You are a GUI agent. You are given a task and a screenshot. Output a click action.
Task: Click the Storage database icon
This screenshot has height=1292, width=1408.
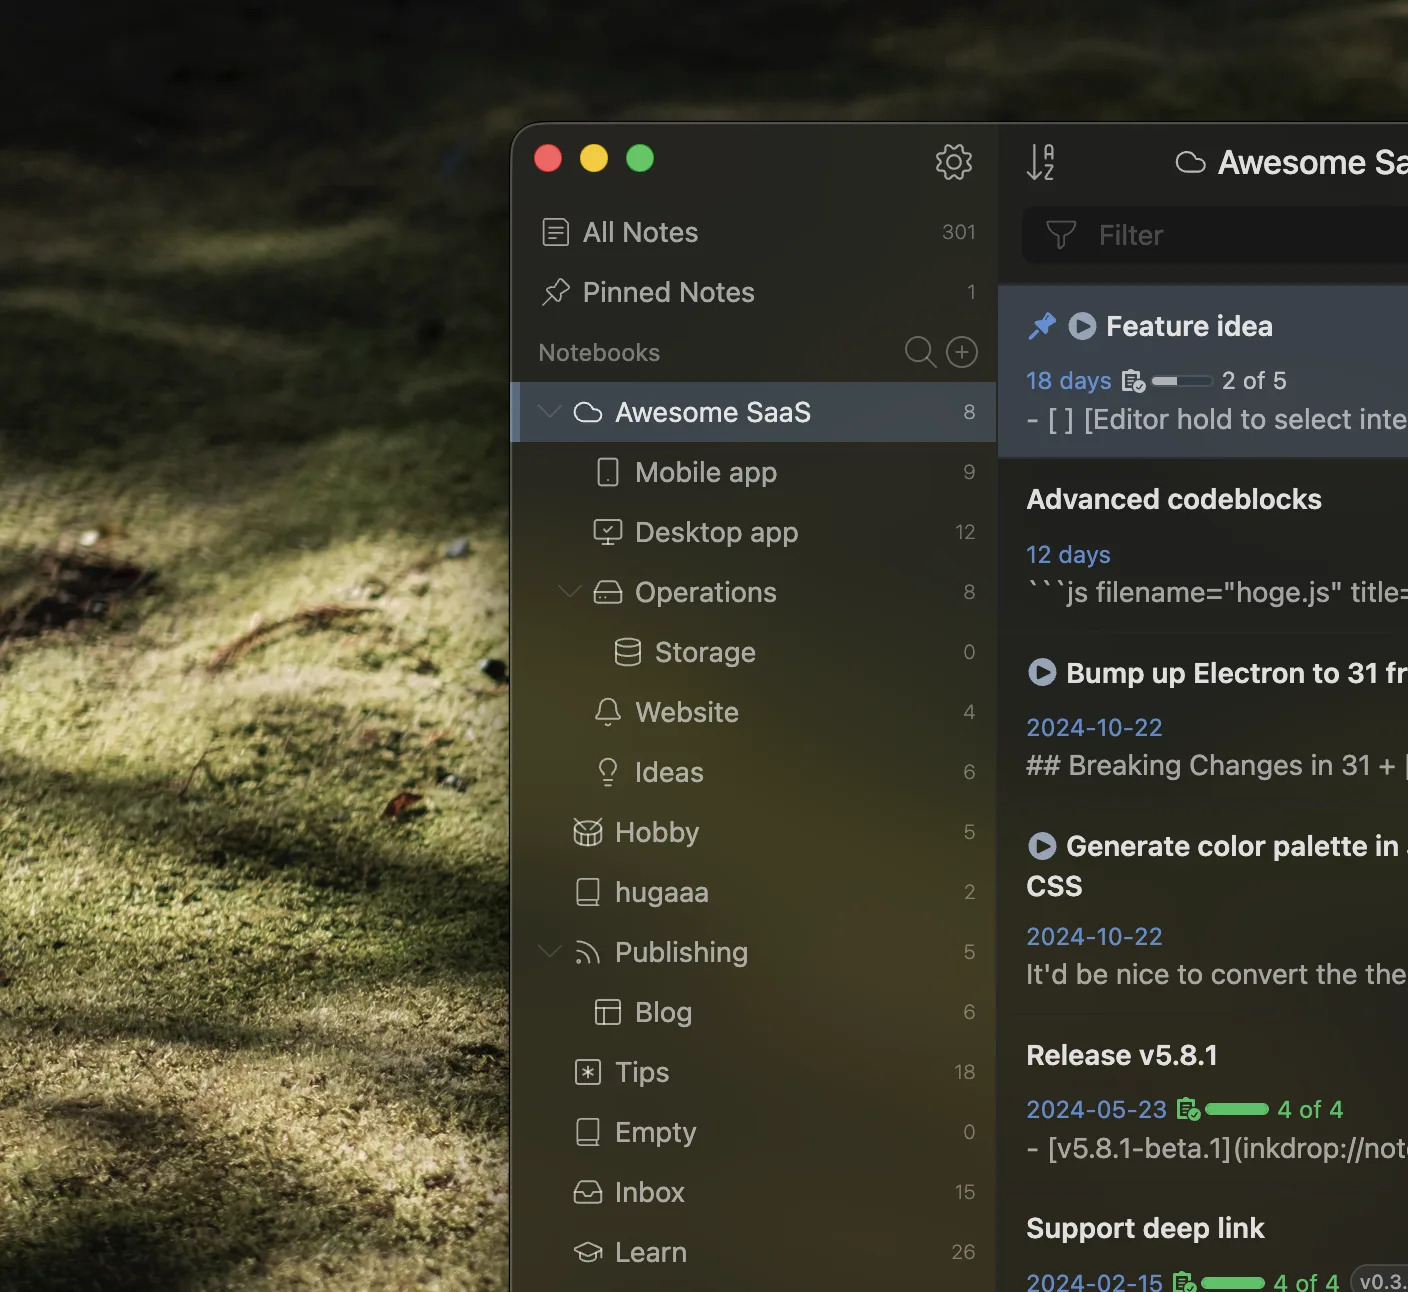pyautogui.click(x=628, y=652)
